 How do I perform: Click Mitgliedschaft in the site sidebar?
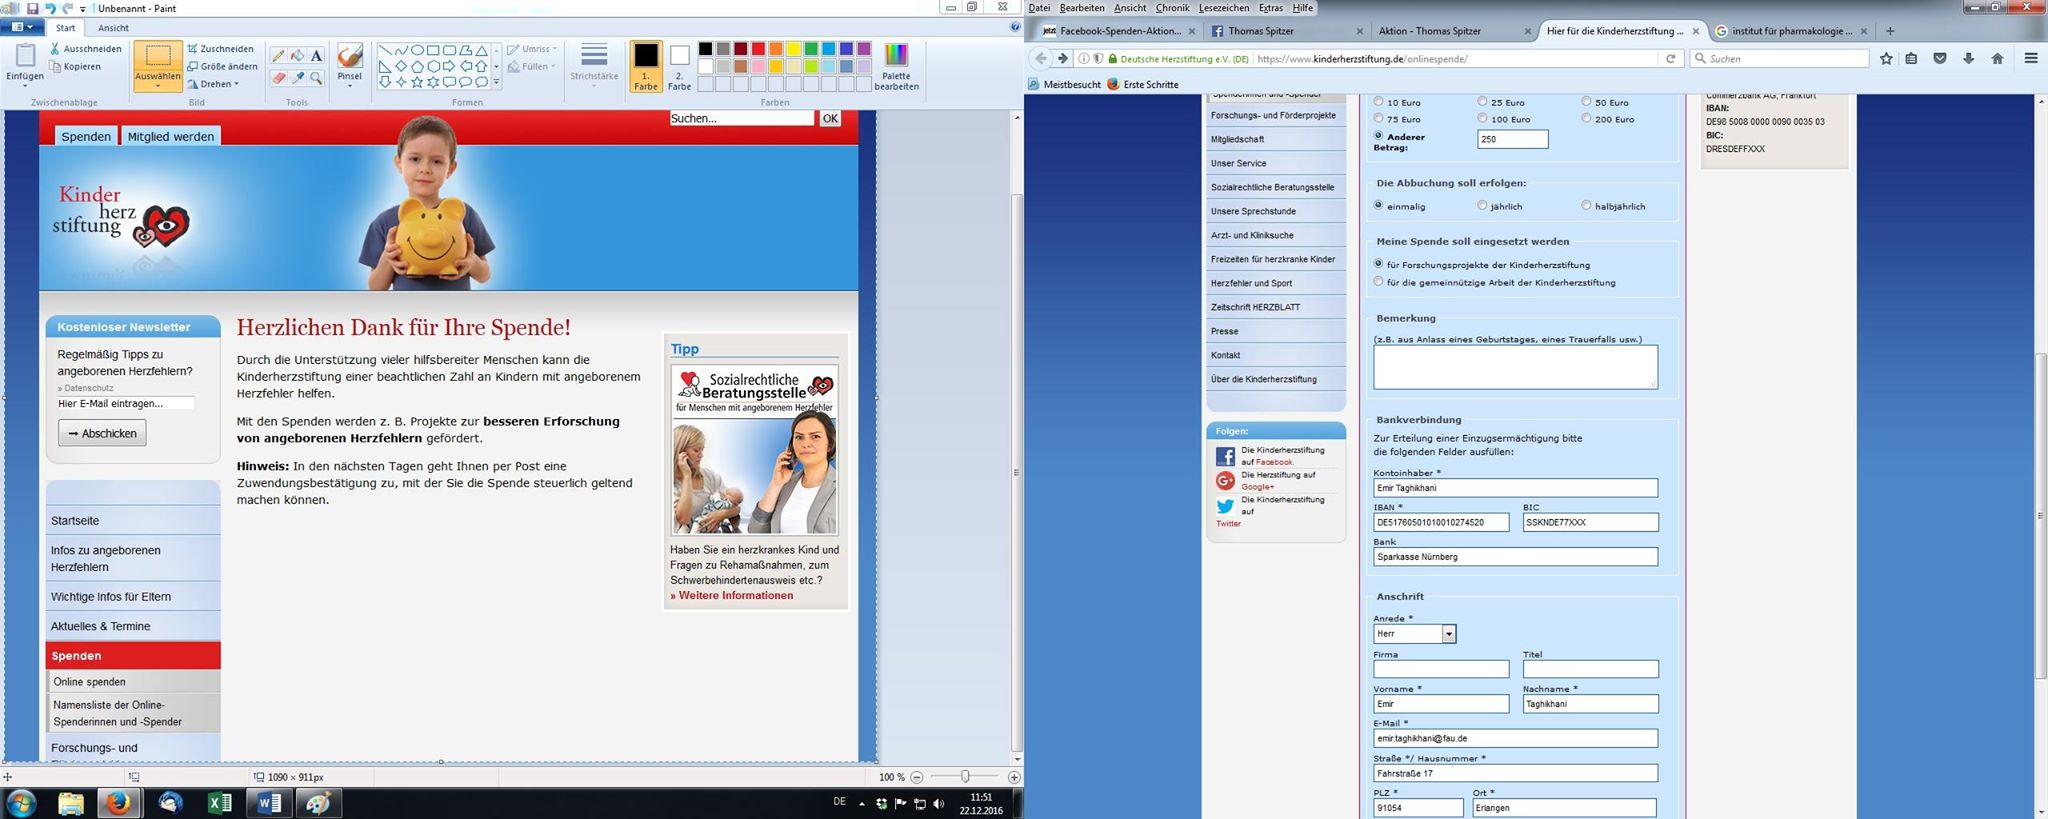pos(1276,139)
